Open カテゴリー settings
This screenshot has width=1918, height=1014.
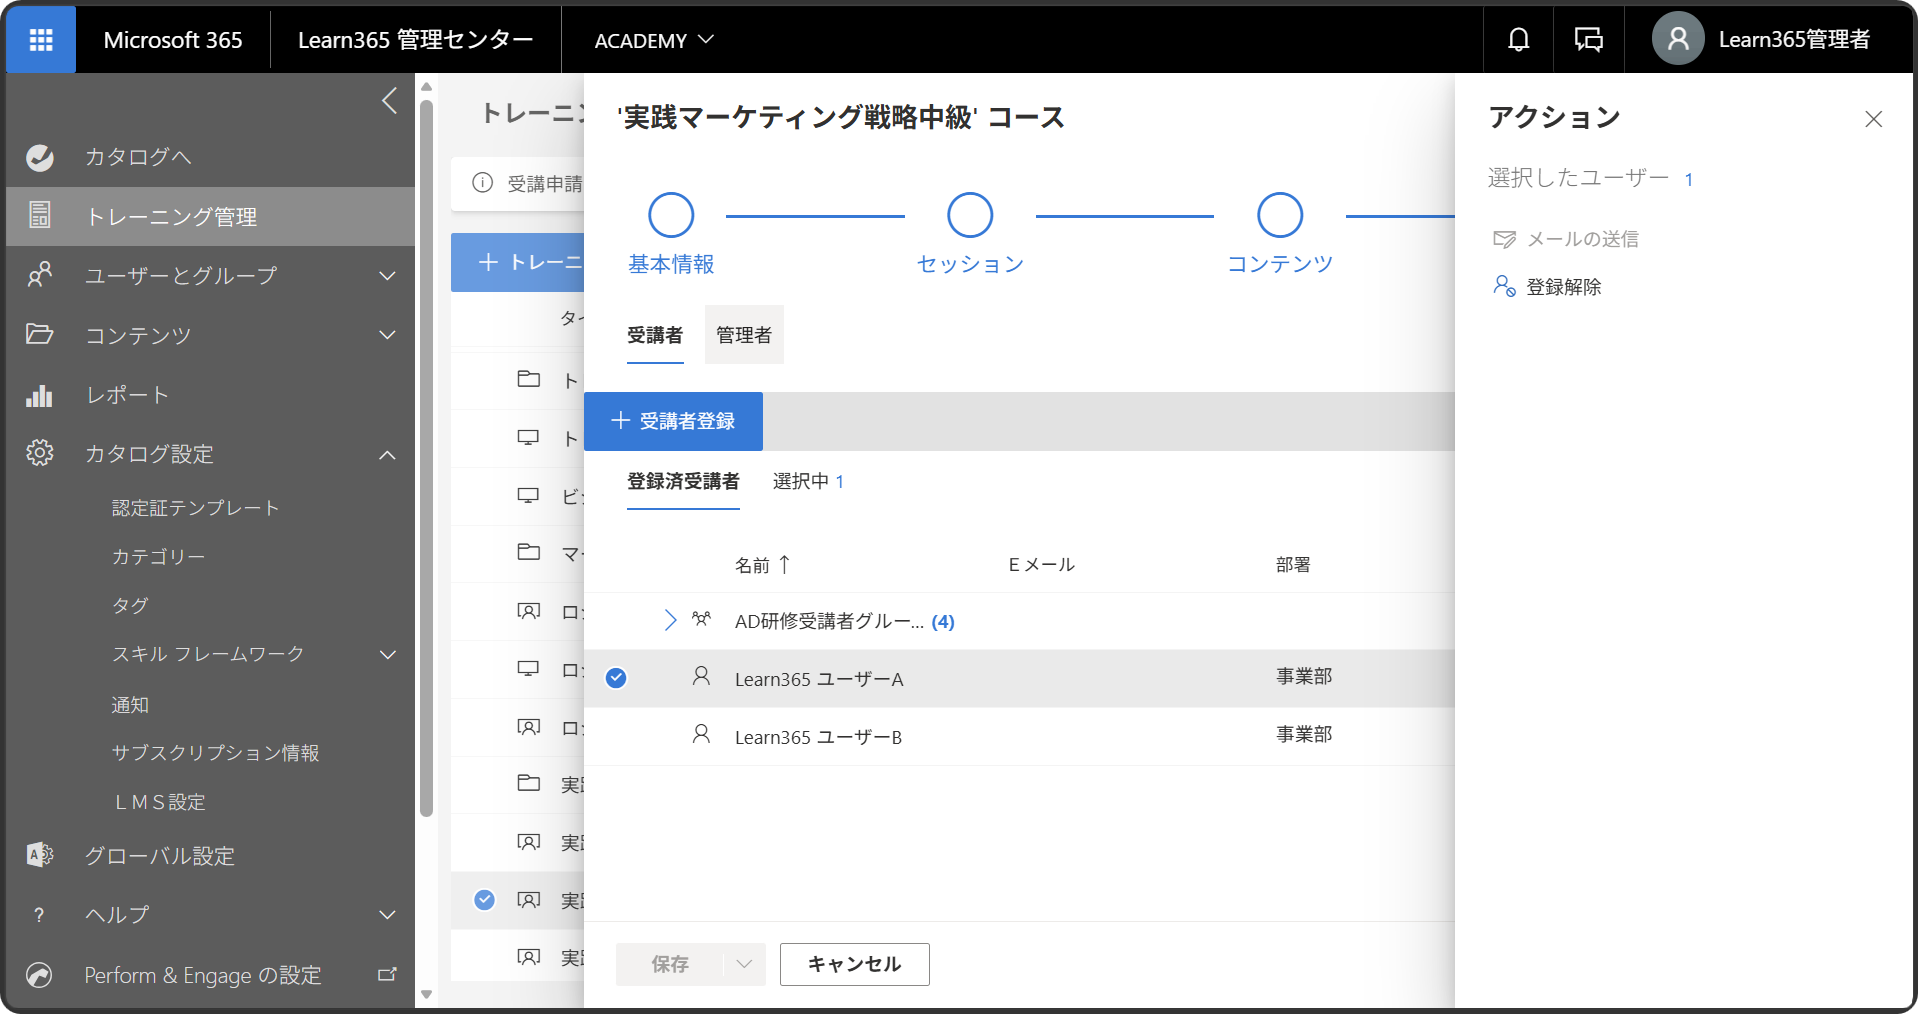point(158,557)
